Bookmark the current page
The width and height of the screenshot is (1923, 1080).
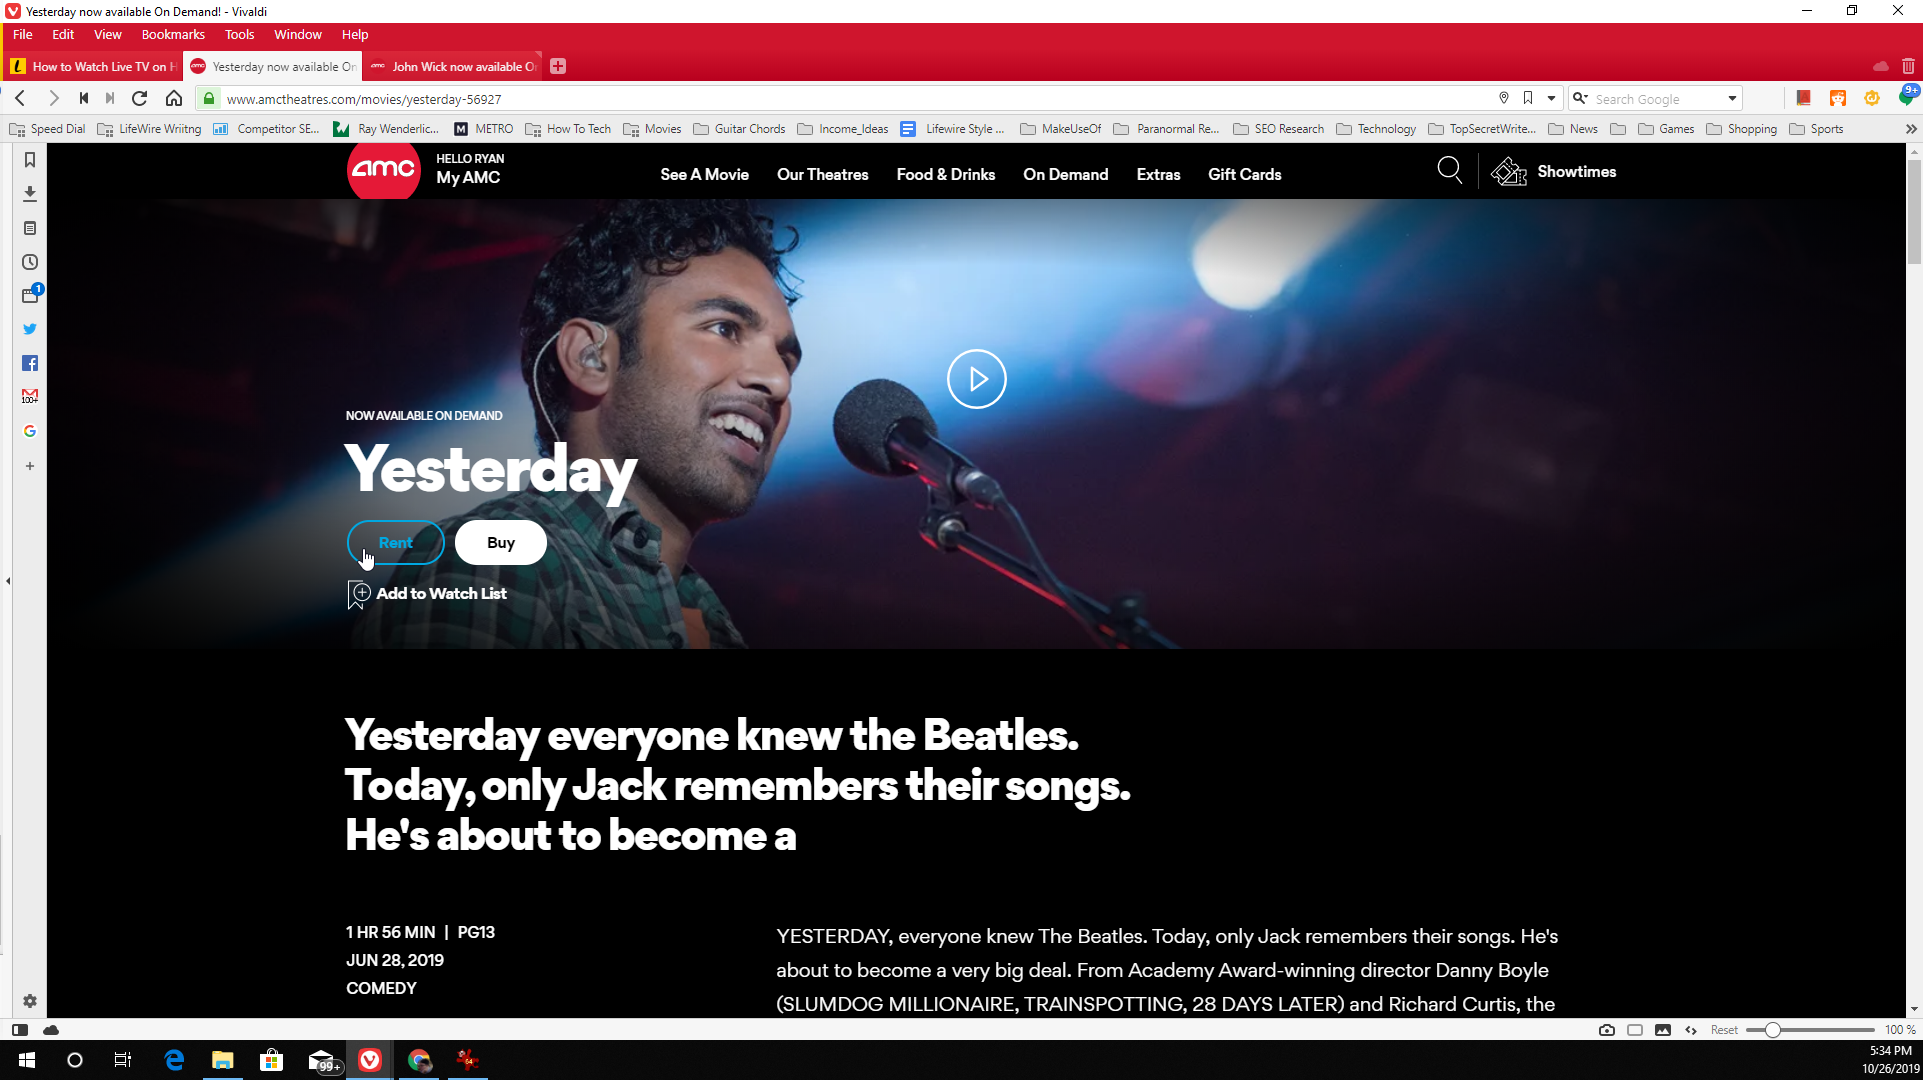[1528, 98]
